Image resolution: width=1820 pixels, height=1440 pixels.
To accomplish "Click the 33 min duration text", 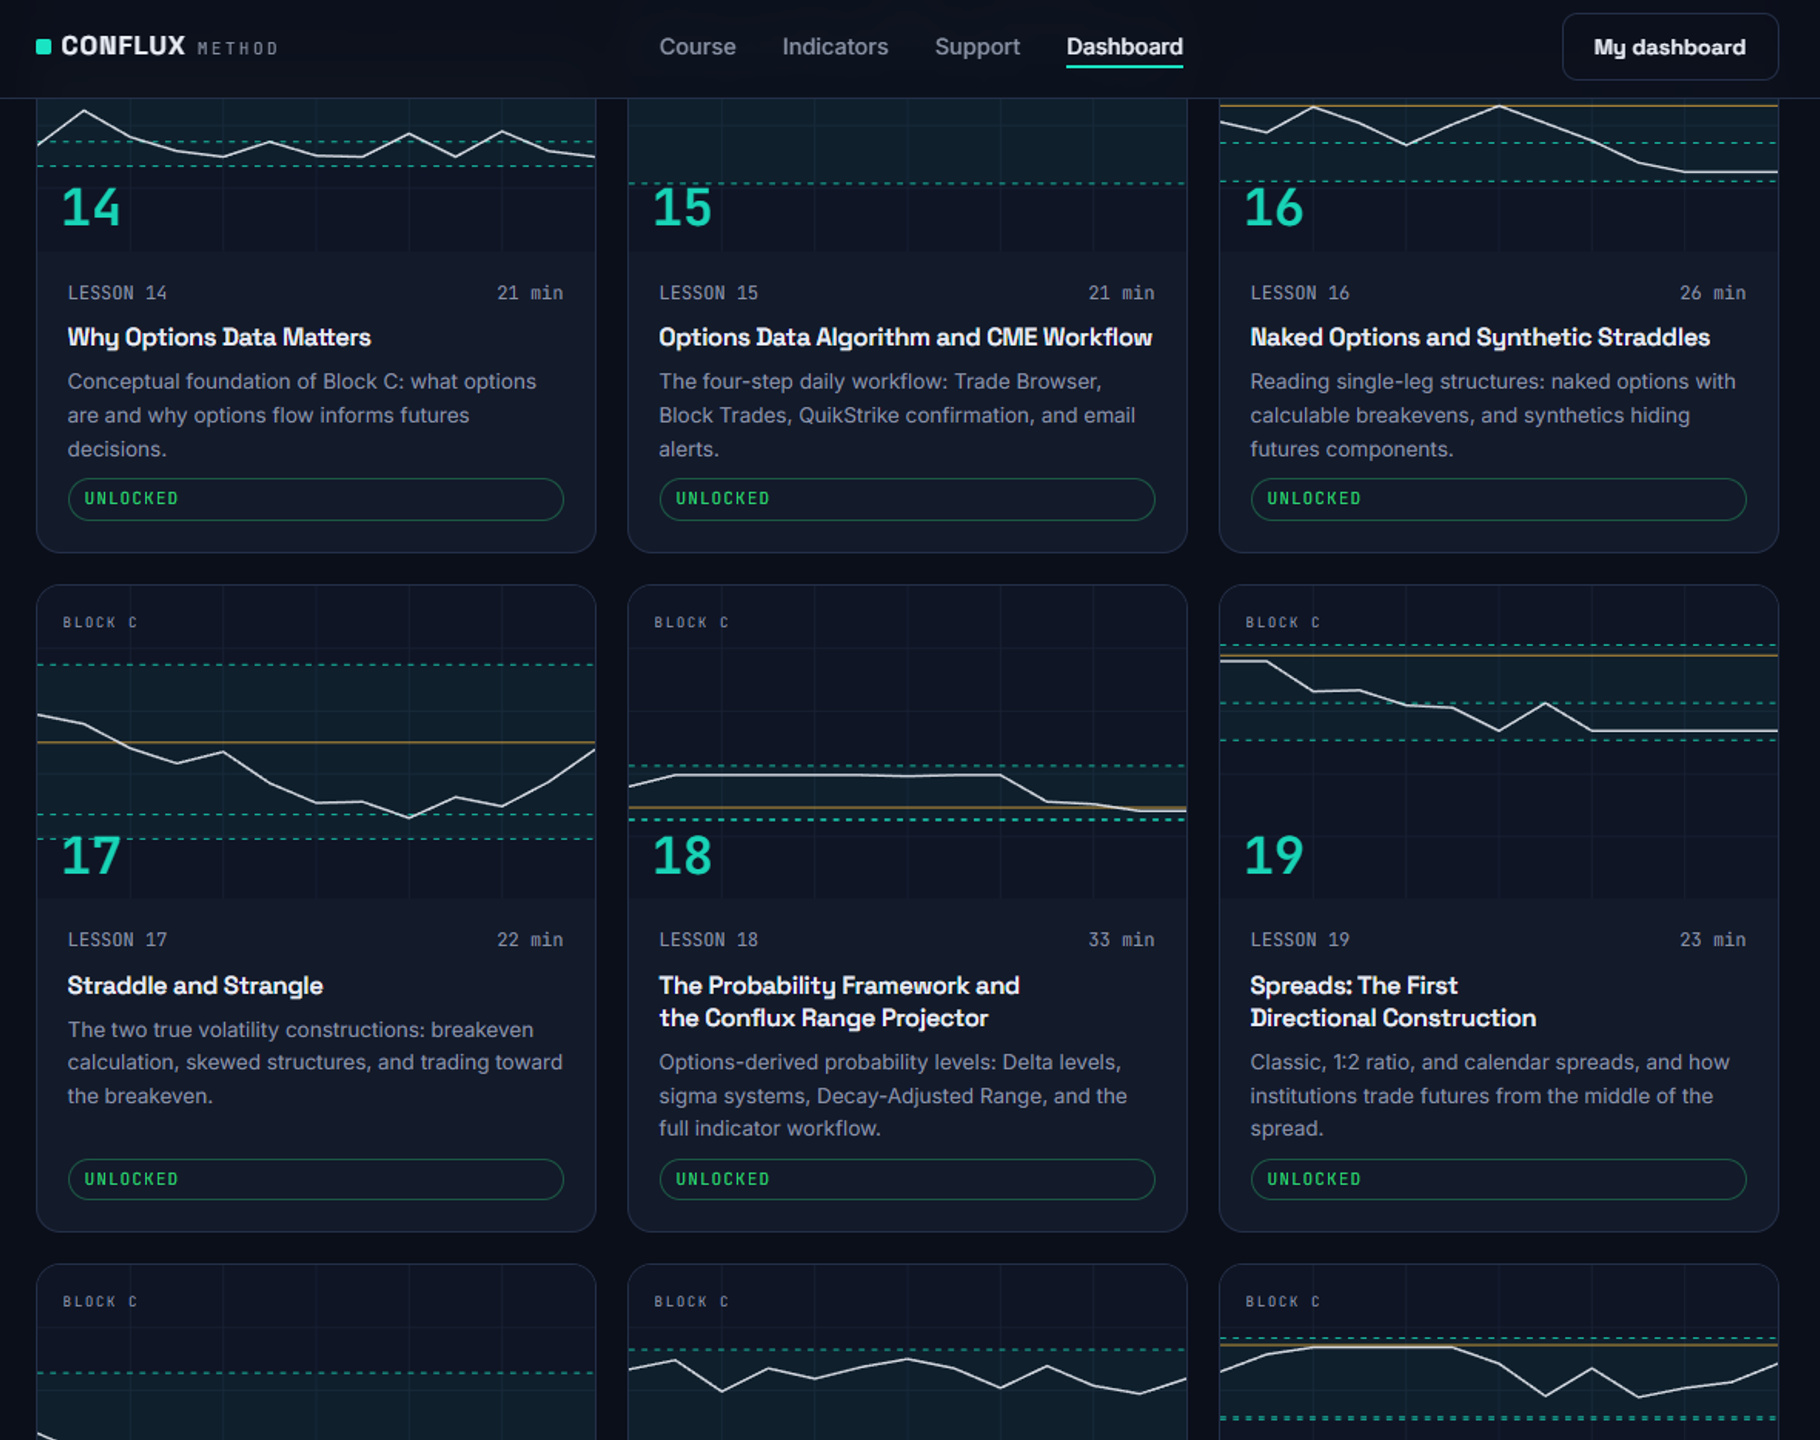I will click(1121, 940).
